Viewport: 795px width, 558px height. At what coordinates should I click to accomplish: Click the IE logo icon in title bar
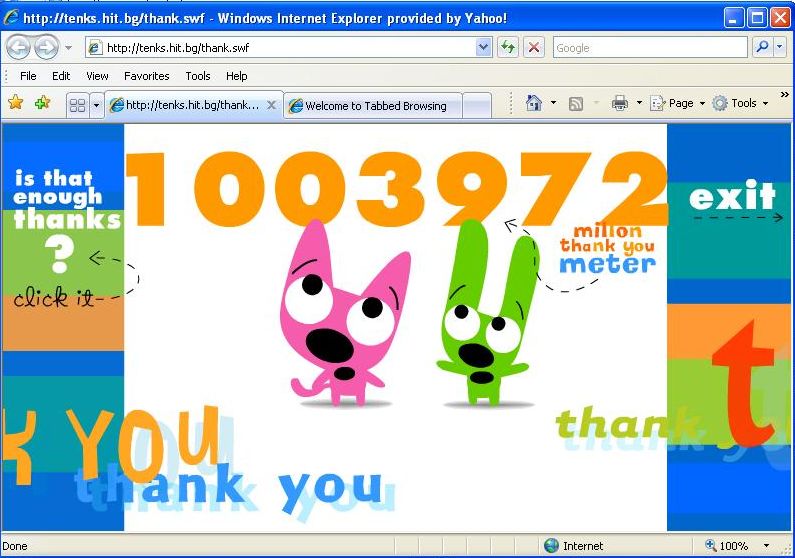pyautogui.click(x=10, y=18)
